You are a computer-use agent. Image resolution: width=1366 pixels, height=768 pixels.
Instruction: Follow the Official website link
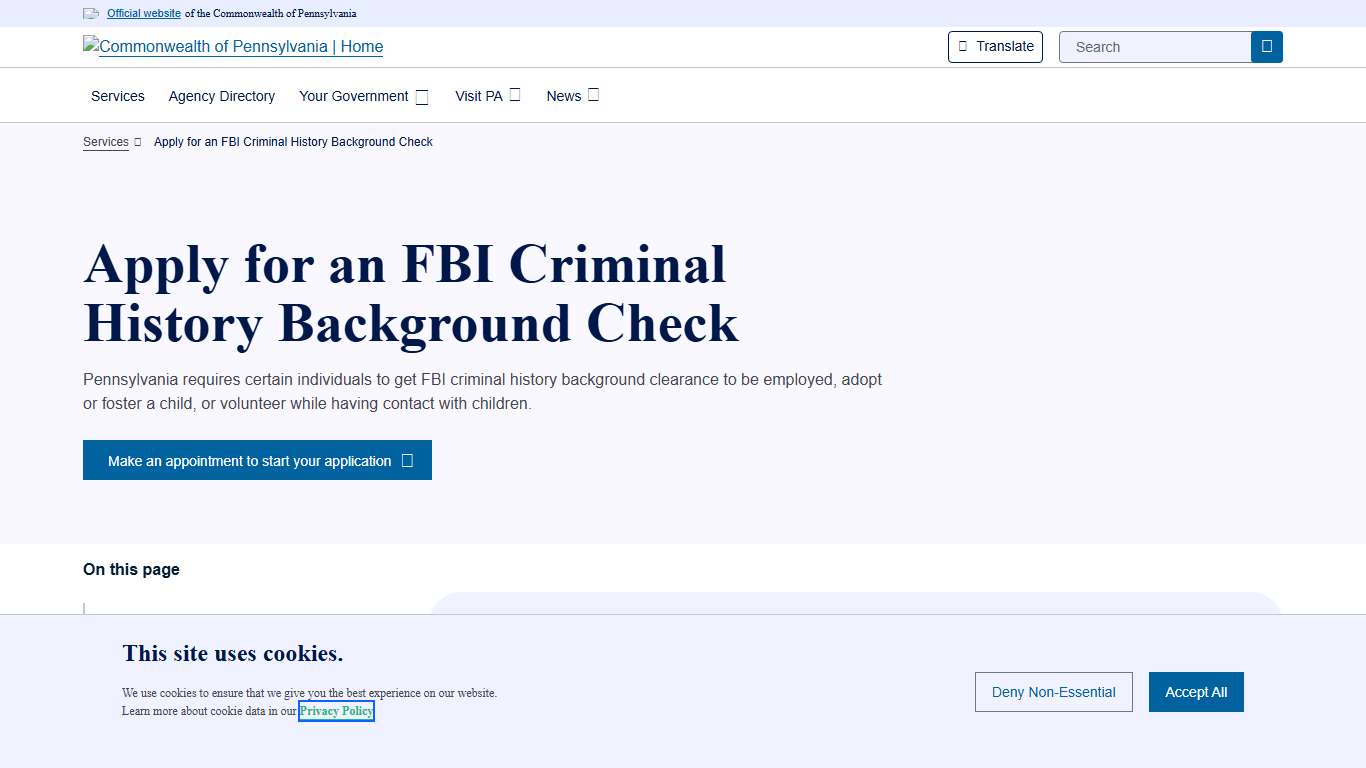pyautogui.click(x=143, y=13)
